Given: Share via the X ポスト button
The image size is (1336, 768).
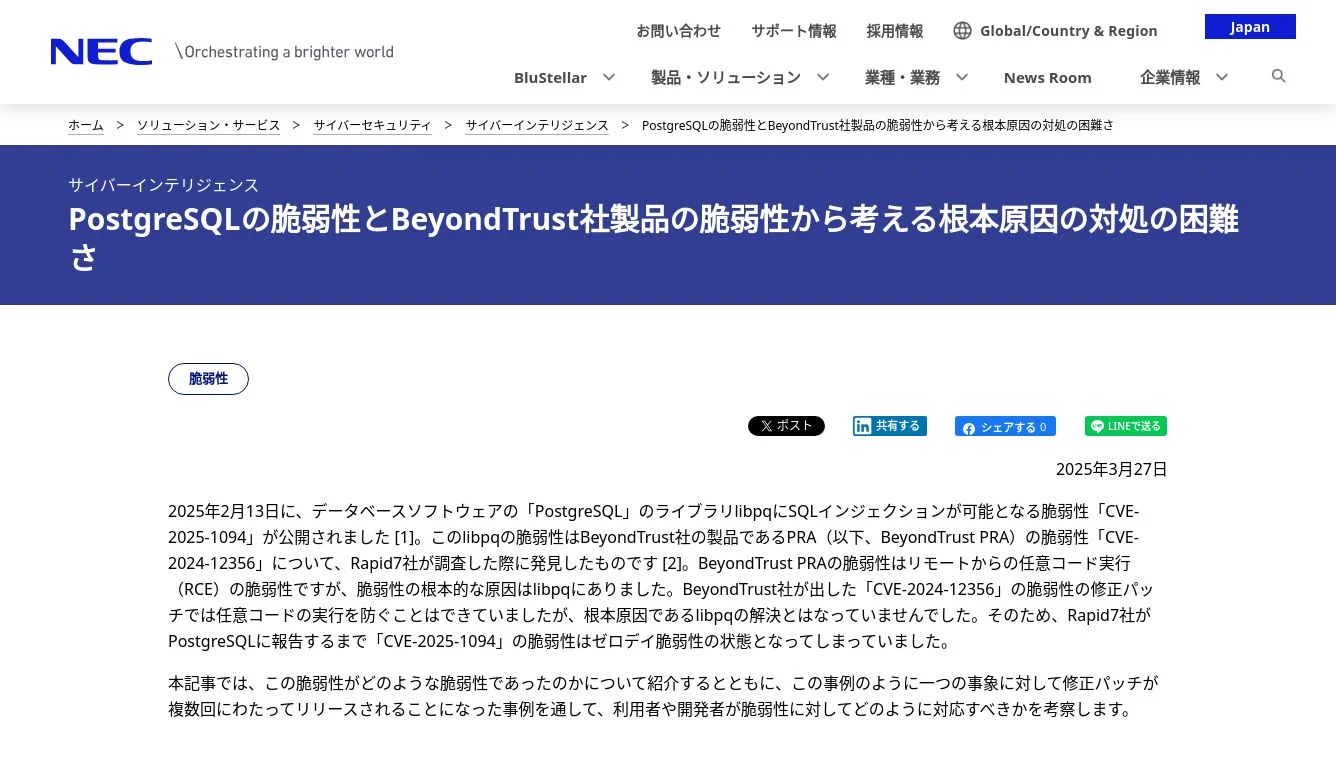Looking at the screenshot, I should [786, 426].
